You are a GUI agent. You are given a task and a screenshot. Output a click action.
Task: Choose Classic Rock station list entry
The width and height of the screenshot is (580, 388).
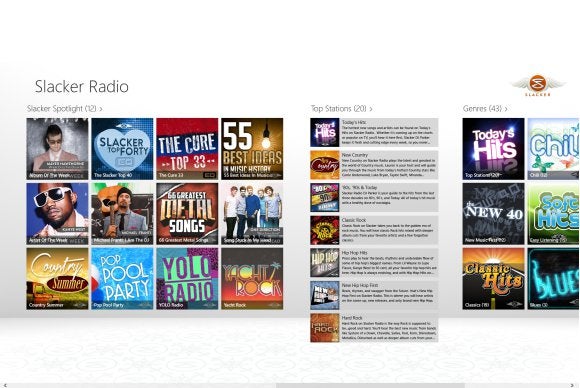click(x=374, y=230)
